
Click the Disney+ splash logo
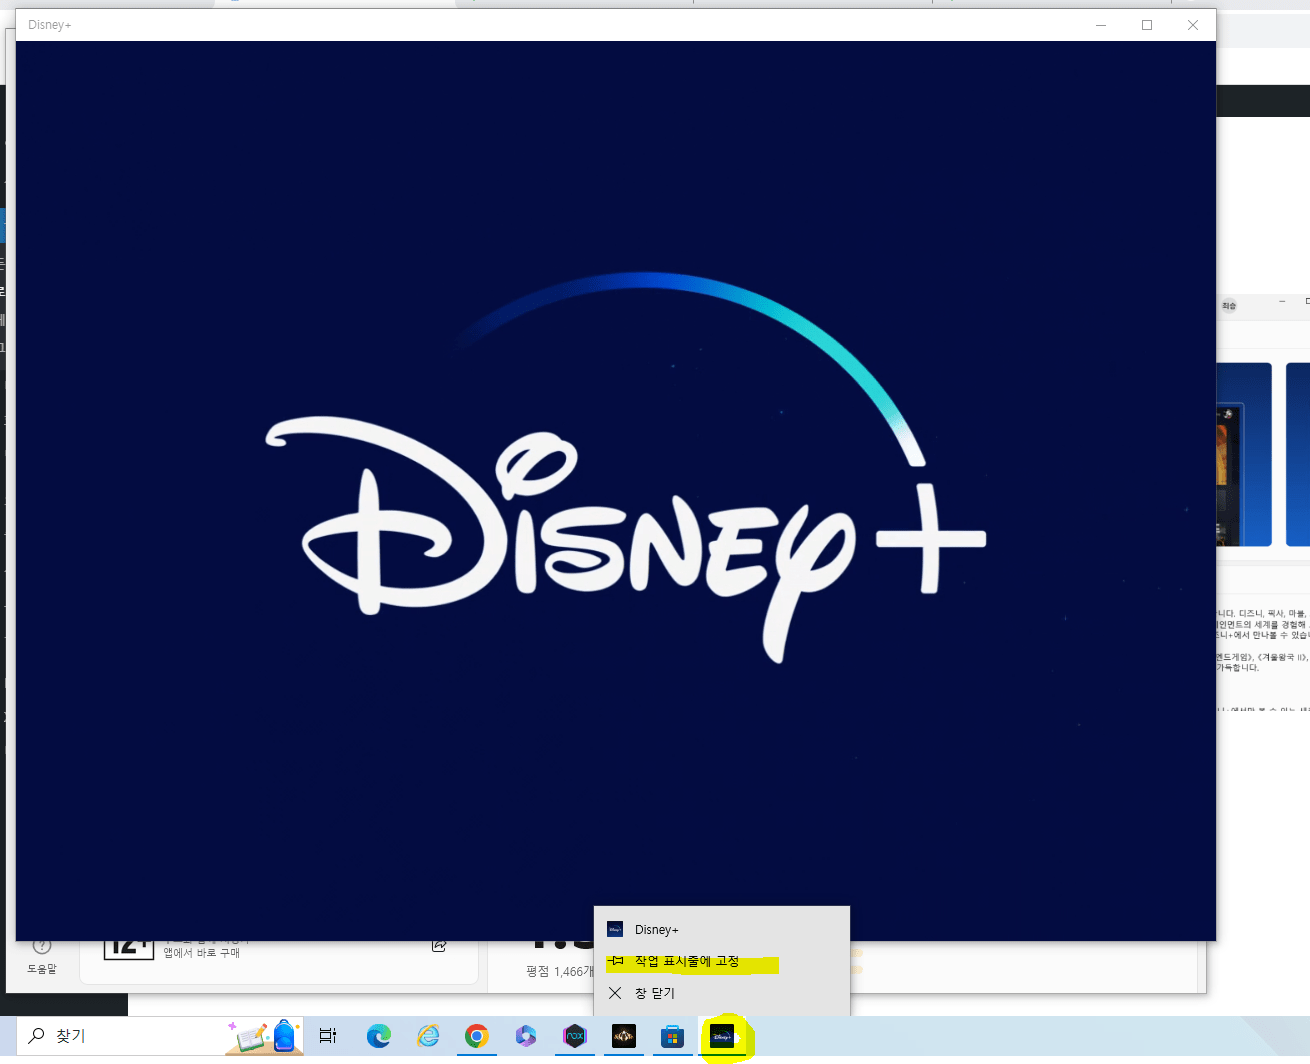[x=626, y=469]
